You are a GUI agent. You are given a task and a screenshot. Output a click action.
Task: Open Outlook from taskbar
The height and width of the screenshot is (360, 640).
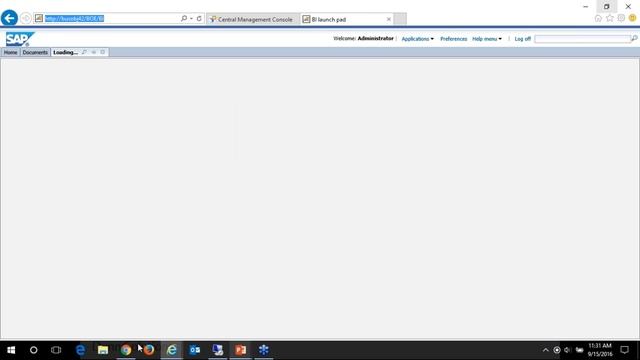point(195,350)
